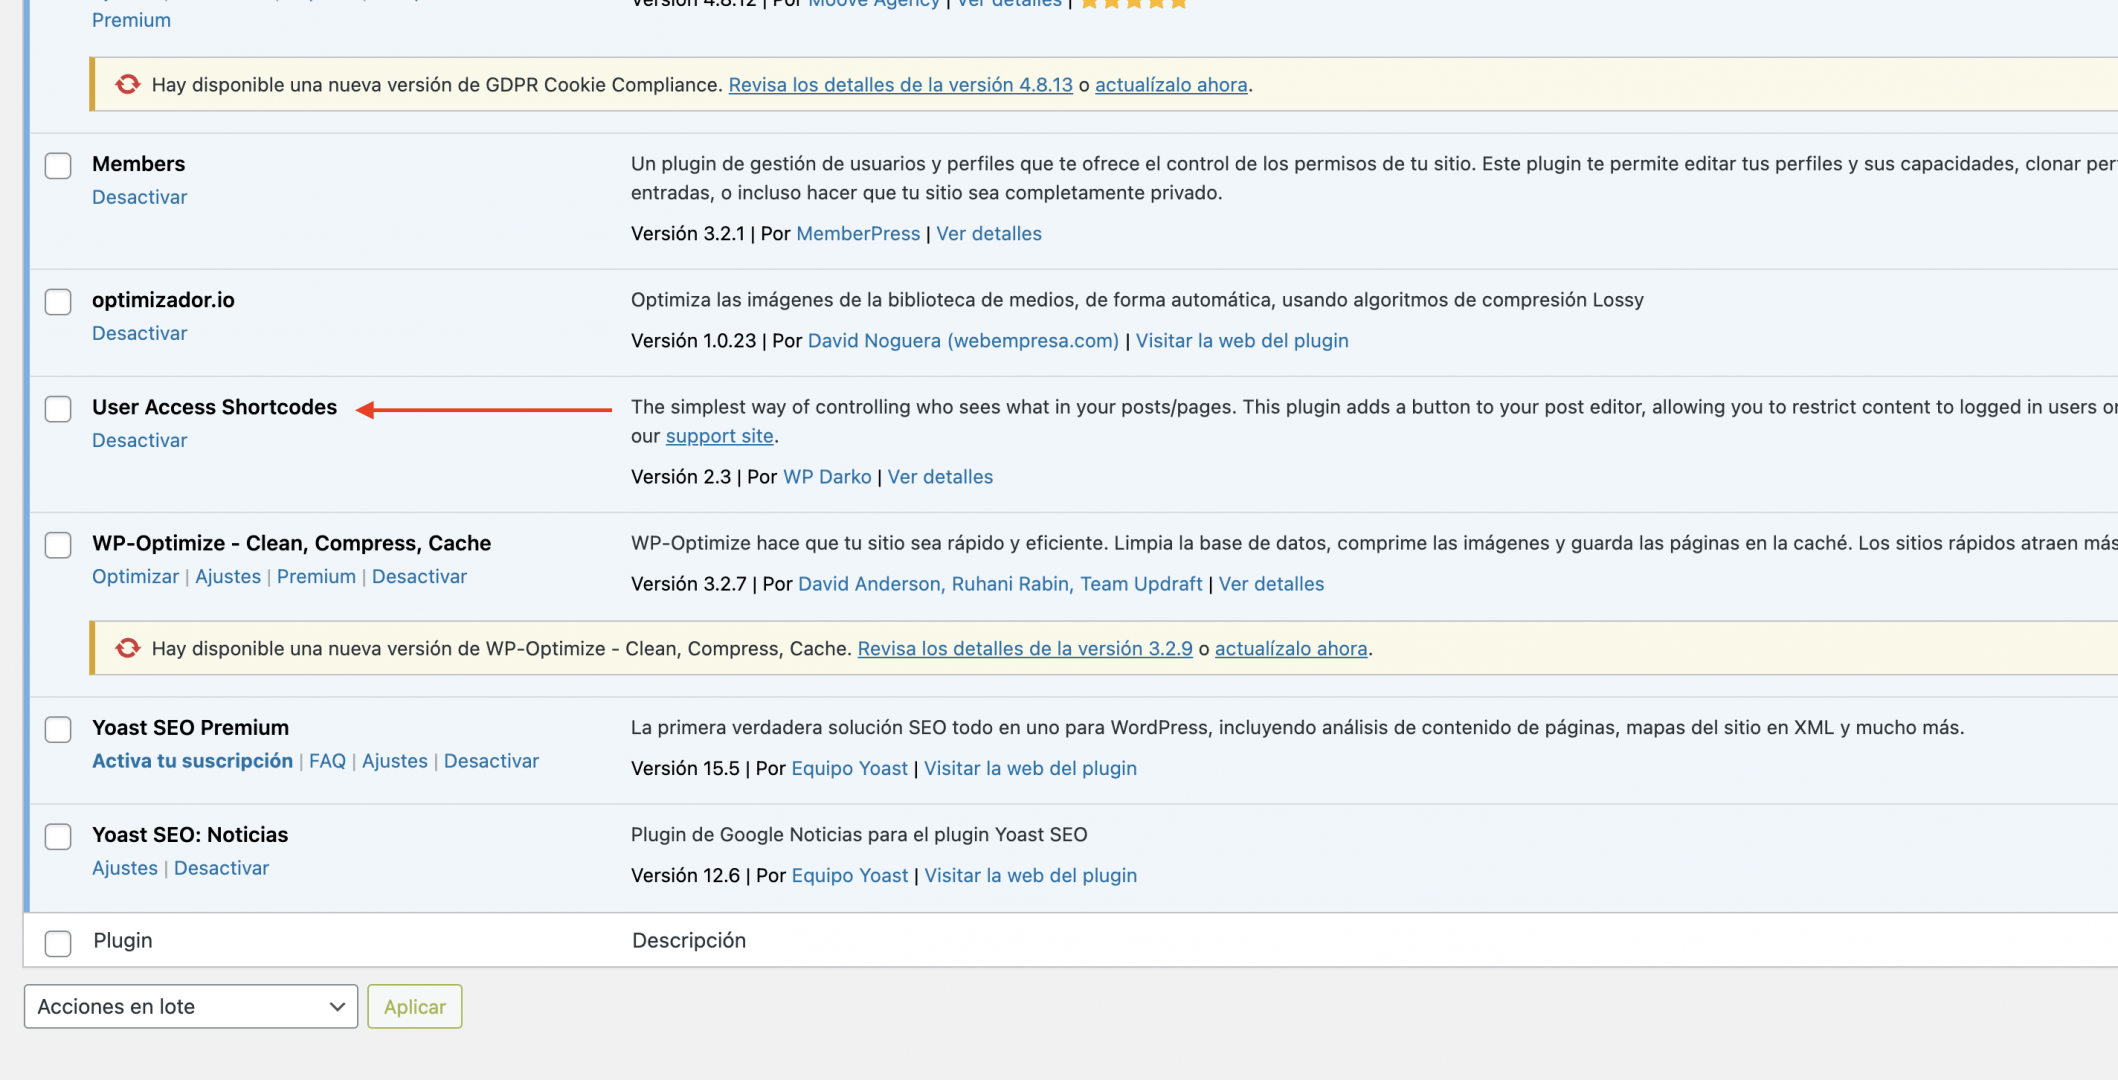View details for User Access Shortcodes
Image resolution: width=2118 pixels, height=1080 pixels.
pyautogui.click(x=940, y=477)
